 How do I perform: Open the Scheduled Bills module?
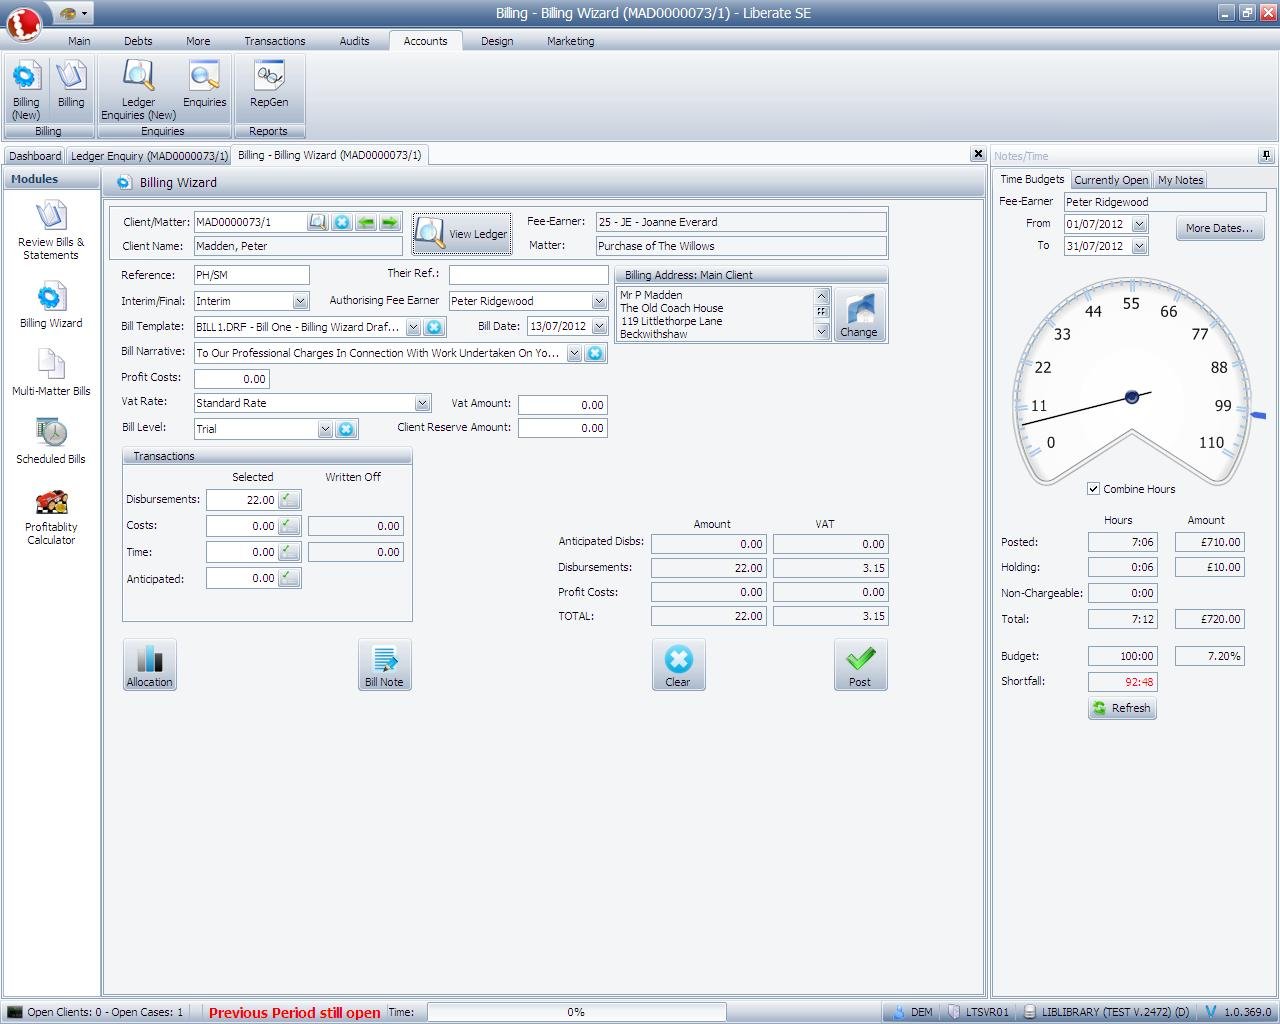point(51,442)
